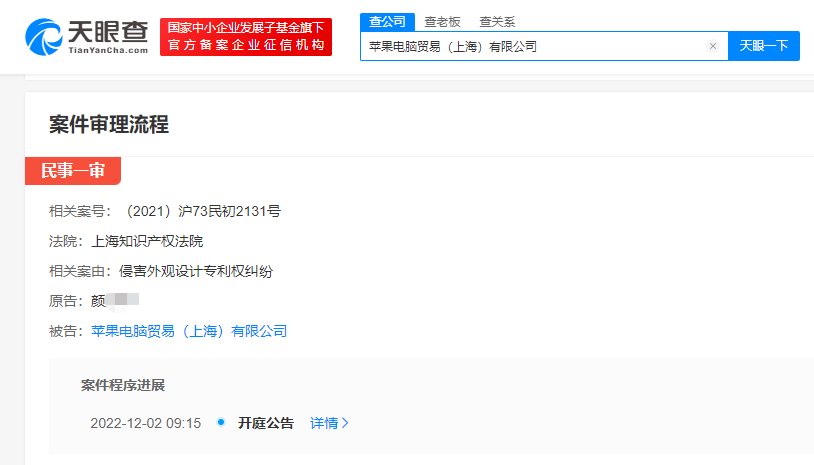Clear the search box with the X icon
This screenshot has height=465, width=814.
pos(713,46)
